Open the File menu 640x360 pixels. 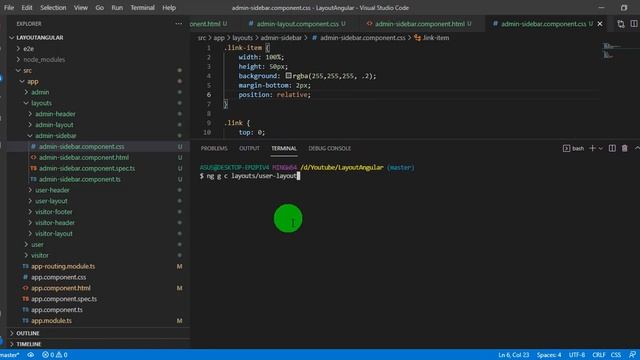pyautogui.click(x=9, y=8)
